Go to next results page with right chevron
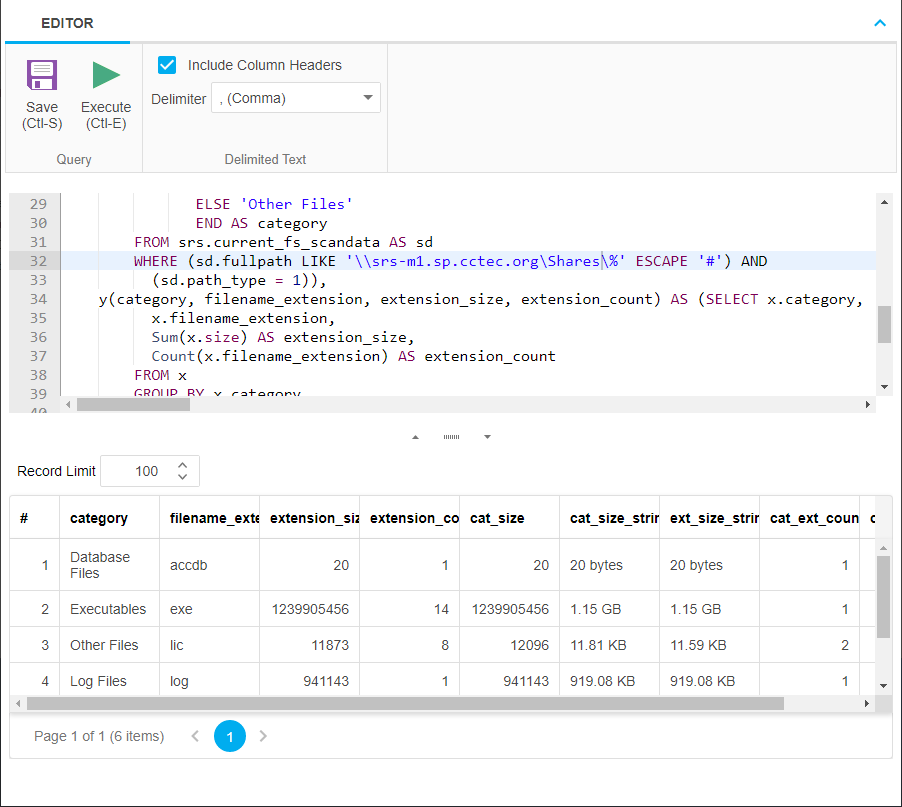The image size is (902, 807). coord(262,736)
